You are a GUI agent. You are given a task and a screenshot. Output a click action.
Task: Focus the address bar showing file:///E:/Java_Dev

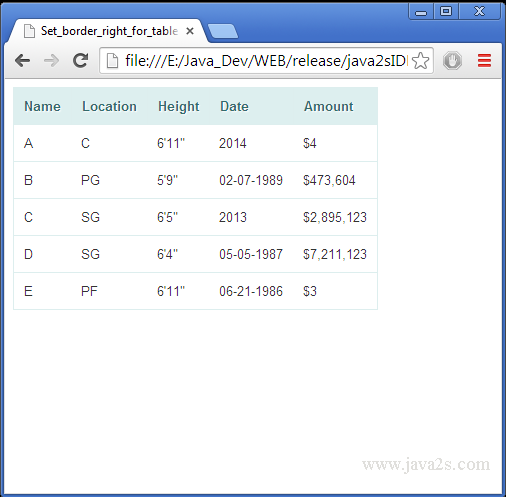click(266, 61)
